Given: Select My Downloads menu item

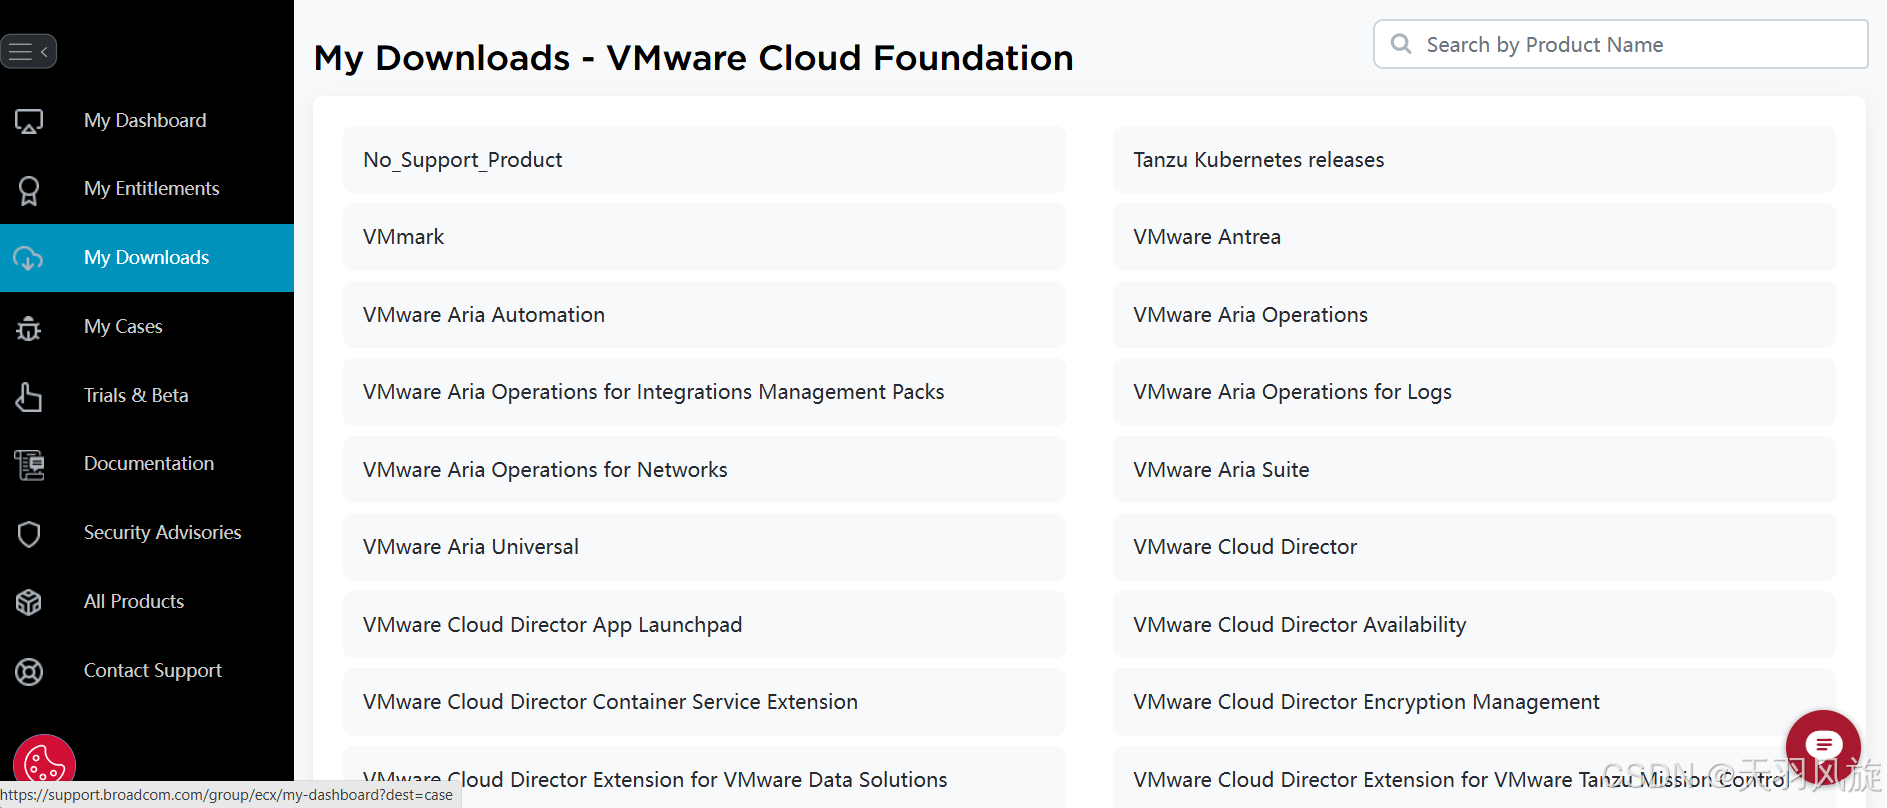Looking at the screenshot, I should (x=147, y=258).
